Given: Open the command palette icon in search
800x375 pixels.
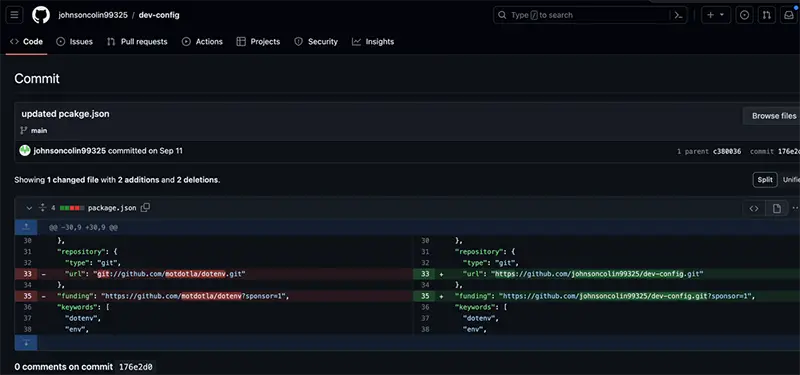Looking at the screenshot, I should 678,15.
